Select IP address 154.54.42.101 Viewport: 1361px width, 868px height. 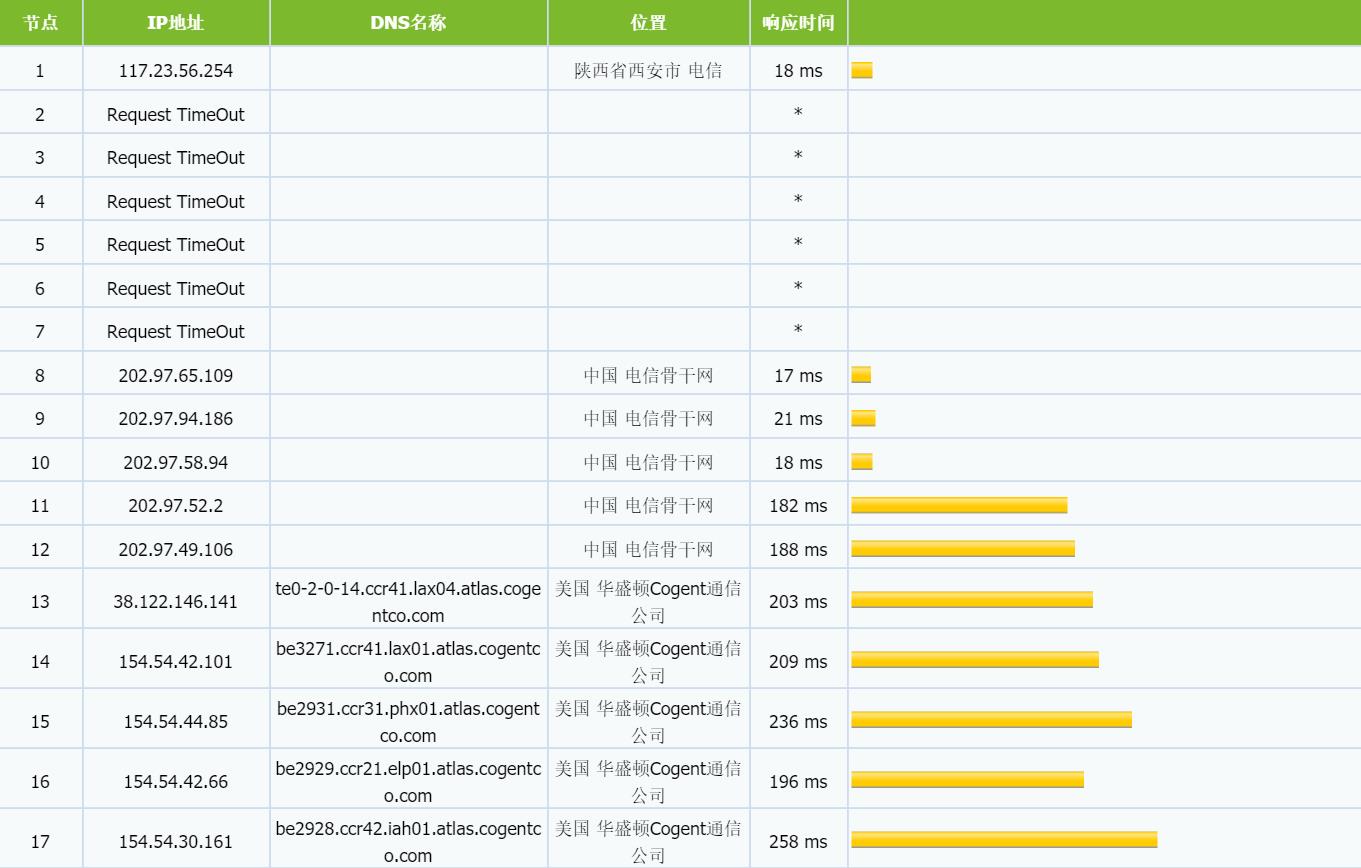pos(176,662)
